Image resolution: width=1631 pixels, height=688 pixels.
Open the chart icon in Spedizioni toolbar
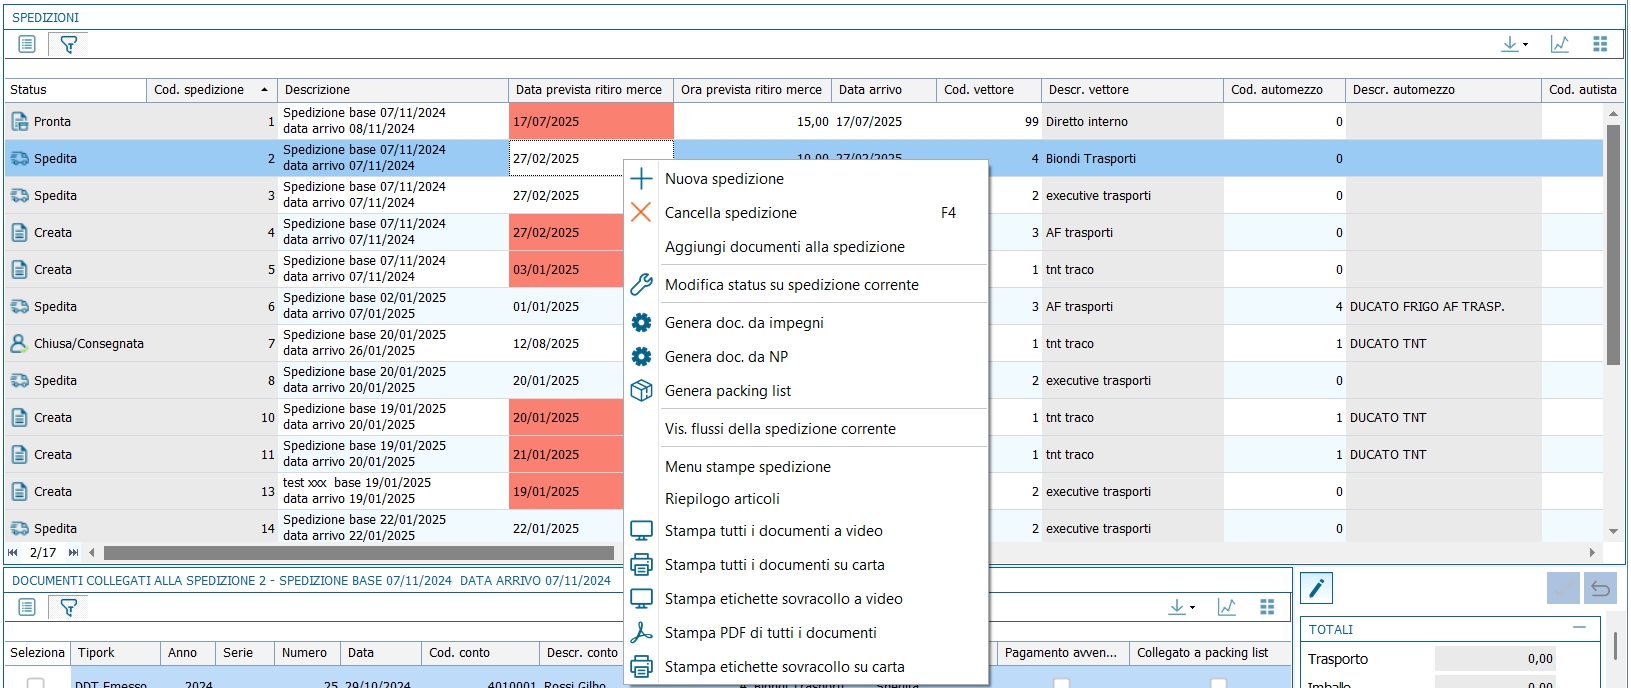click(x=1559, y=44)
